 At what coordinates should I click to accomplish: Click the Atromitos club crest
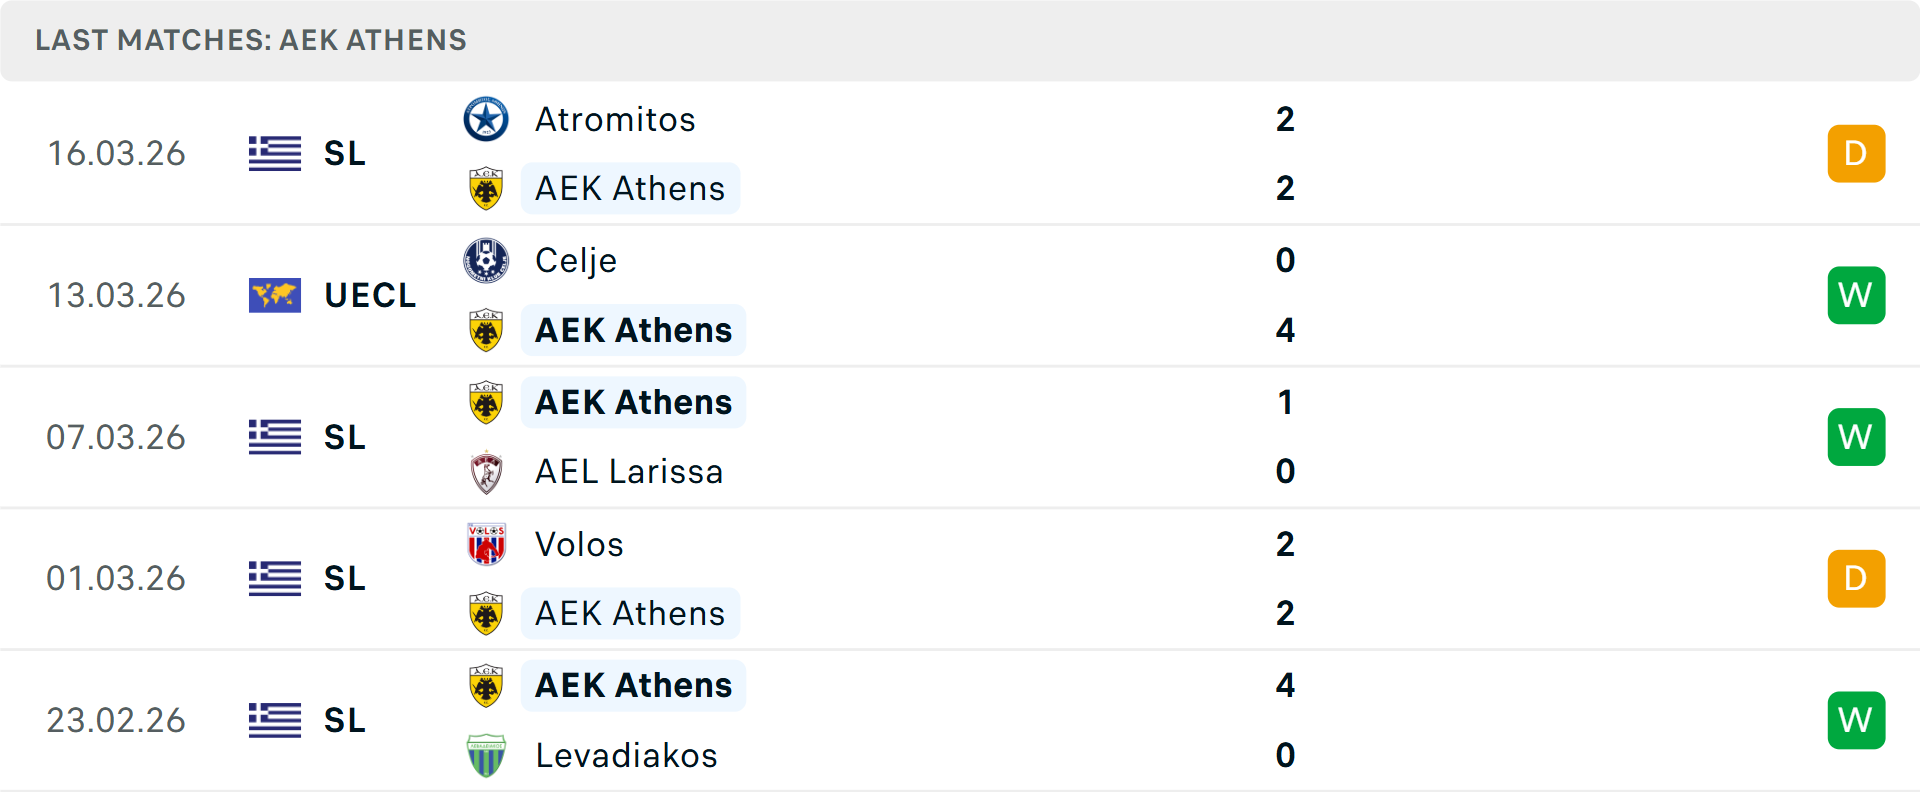[486, 120]
